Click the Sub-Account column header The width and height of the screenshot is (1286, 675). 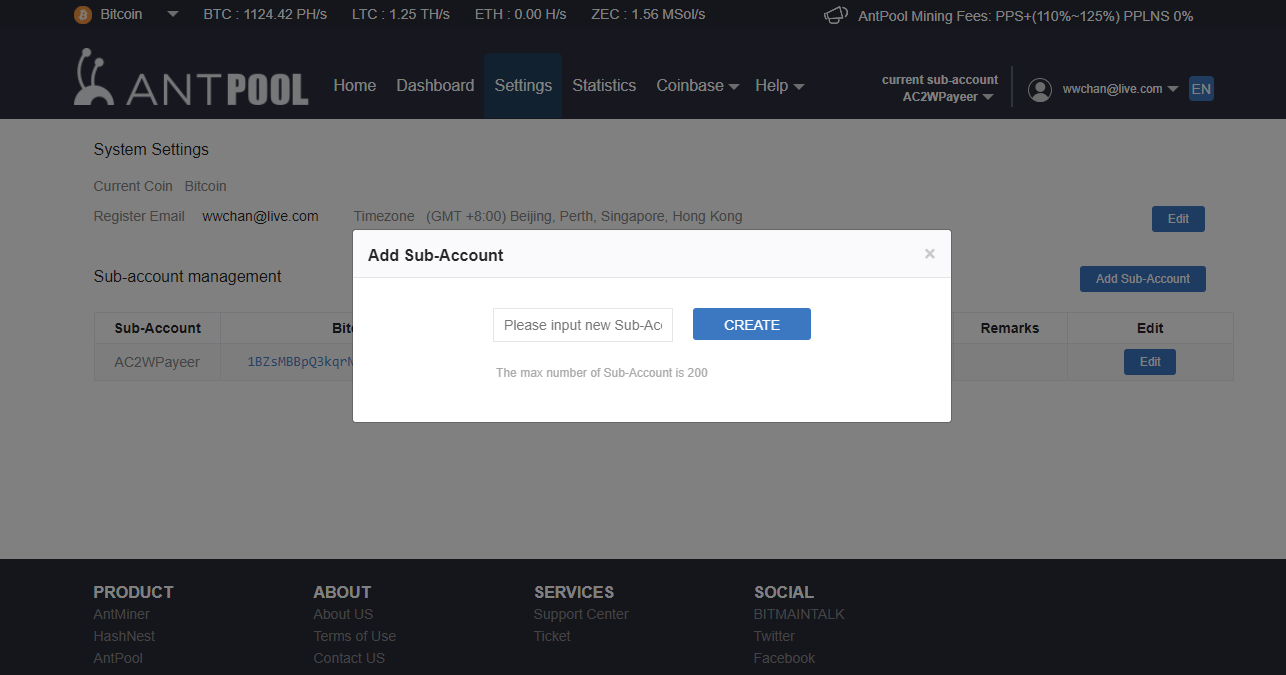click(157, 328)
